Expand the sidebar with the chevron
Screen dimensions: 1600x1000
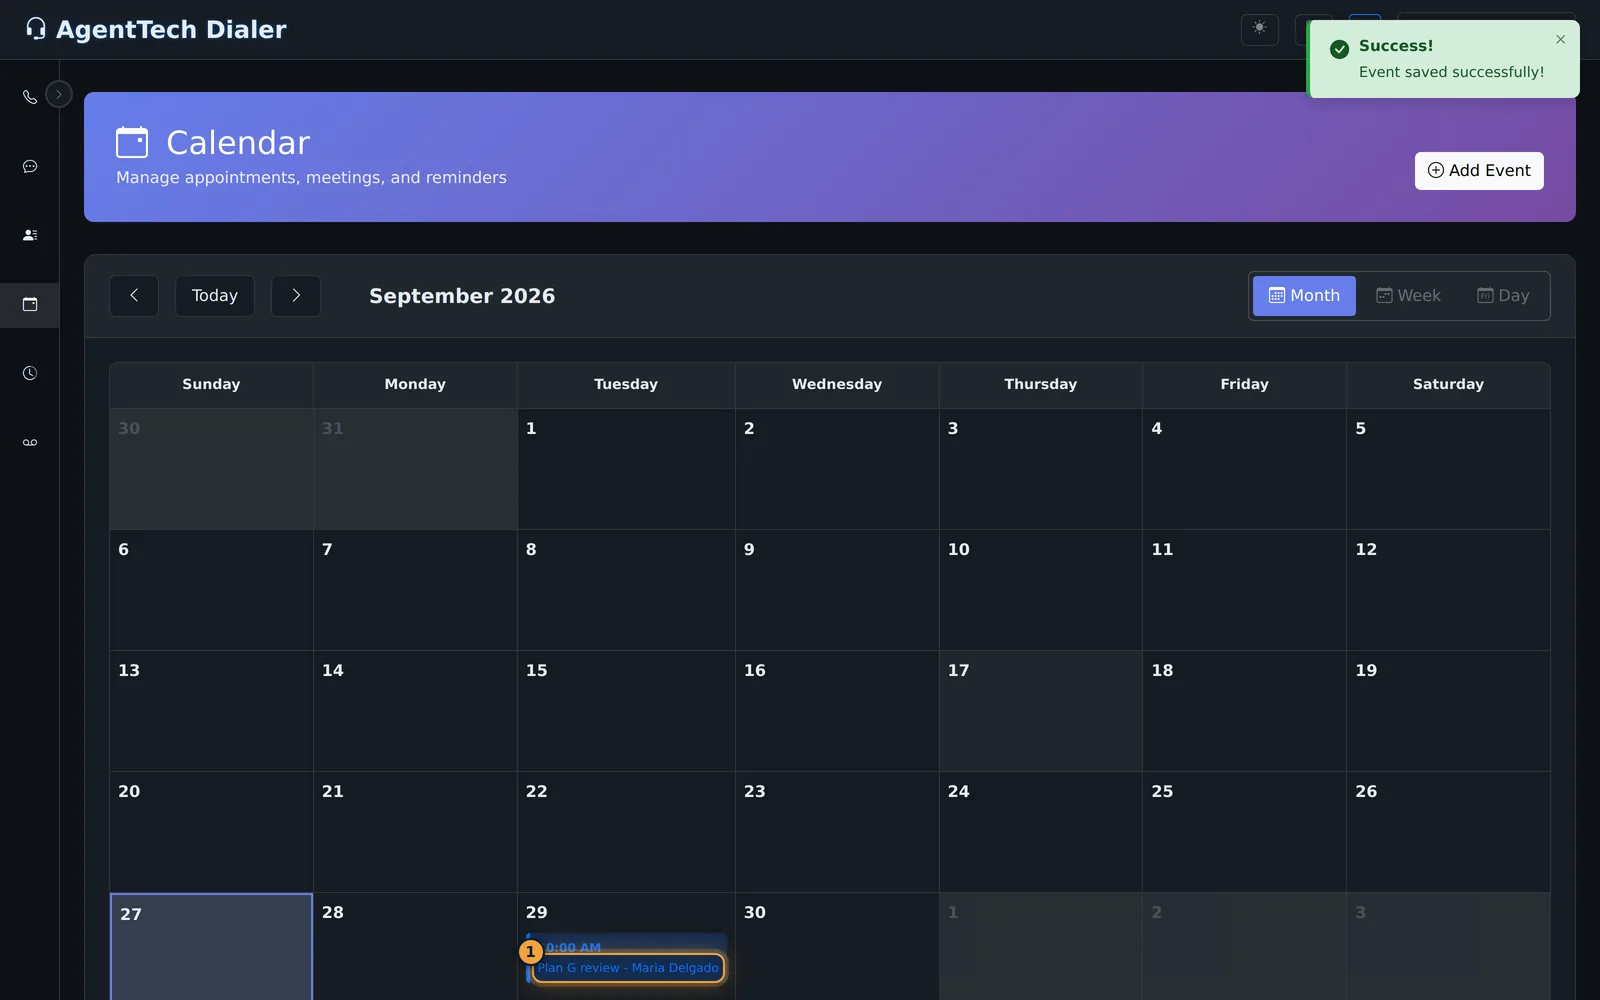[59, 94]
